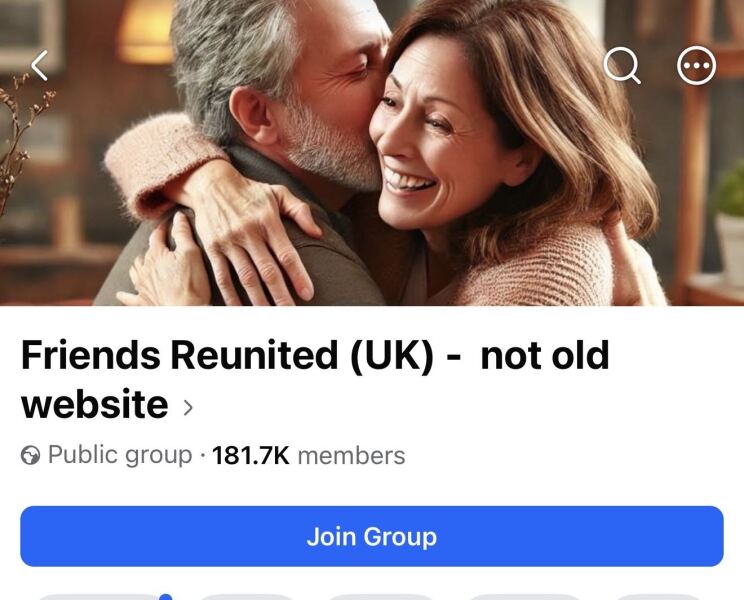Select the first tab pill below Join Group

click(97, 597)
